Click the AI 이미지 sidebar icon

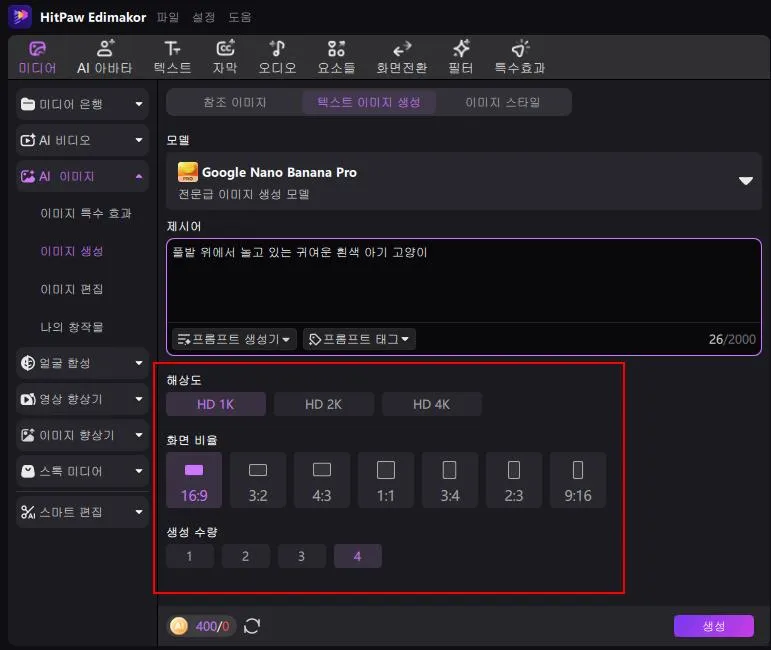pyautogui.click(x=28, y=176)
